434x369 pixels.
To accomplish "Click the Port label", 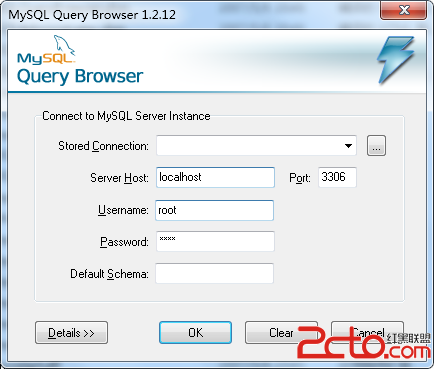I will pyautogui.click(x=300, y=178).
